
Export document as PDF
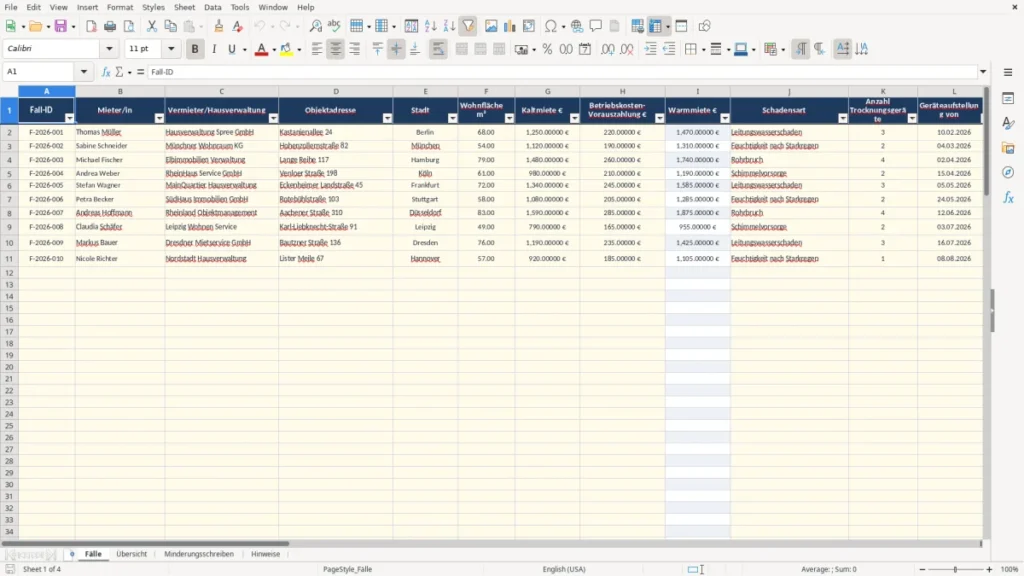(91, 26)
